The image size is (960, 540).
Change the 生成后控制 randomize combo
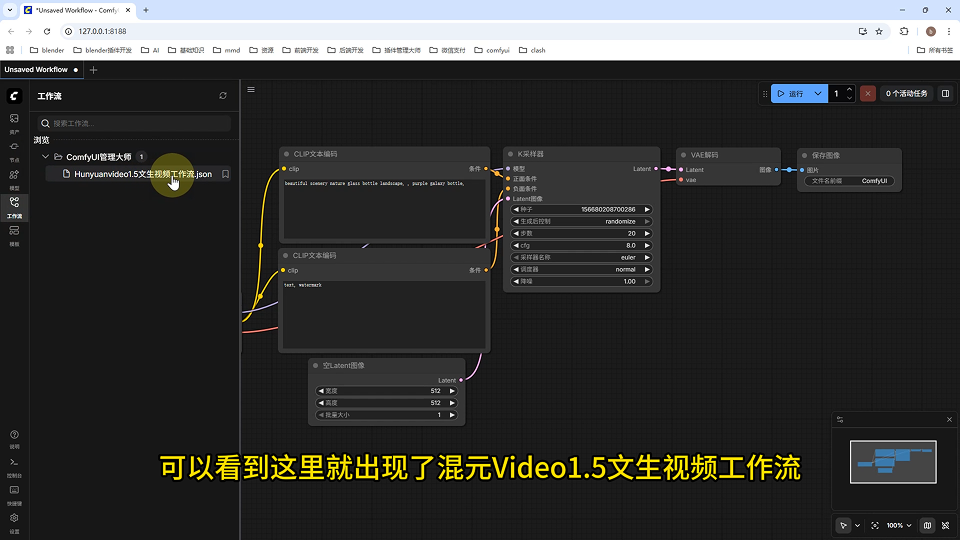pyautogui.click(x=581, y=222)
